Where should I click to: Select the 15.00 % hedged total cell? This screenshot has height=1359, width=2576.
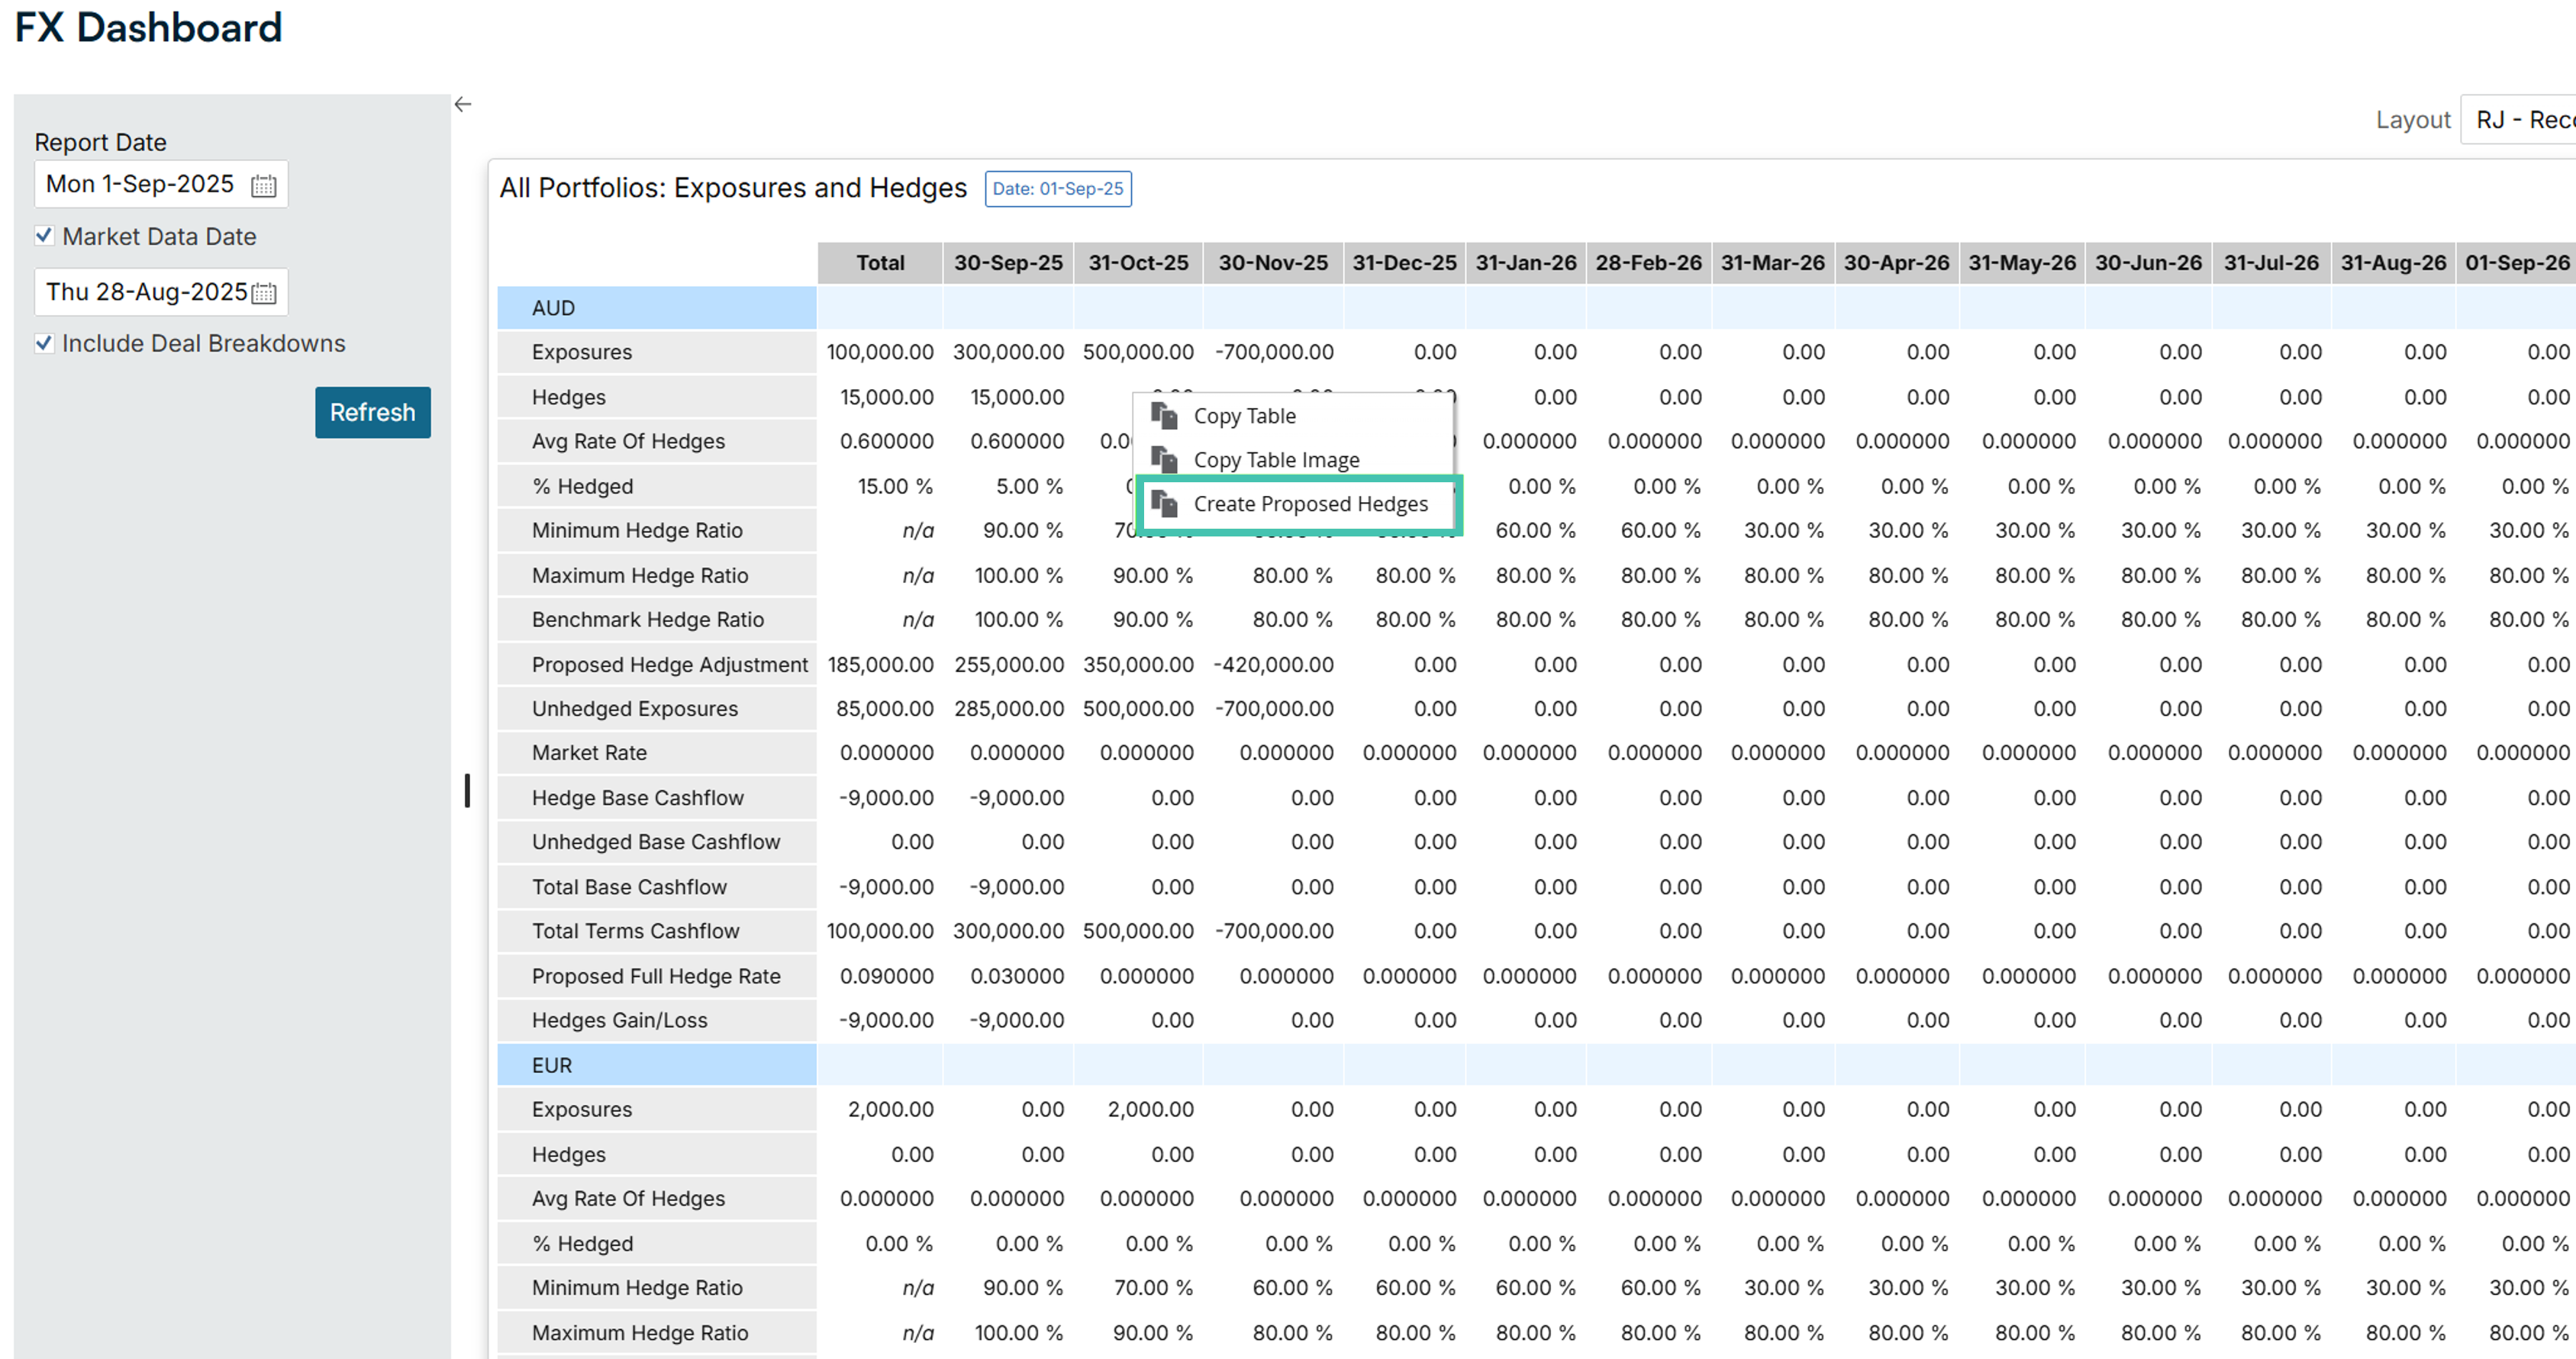coord(880,487)
